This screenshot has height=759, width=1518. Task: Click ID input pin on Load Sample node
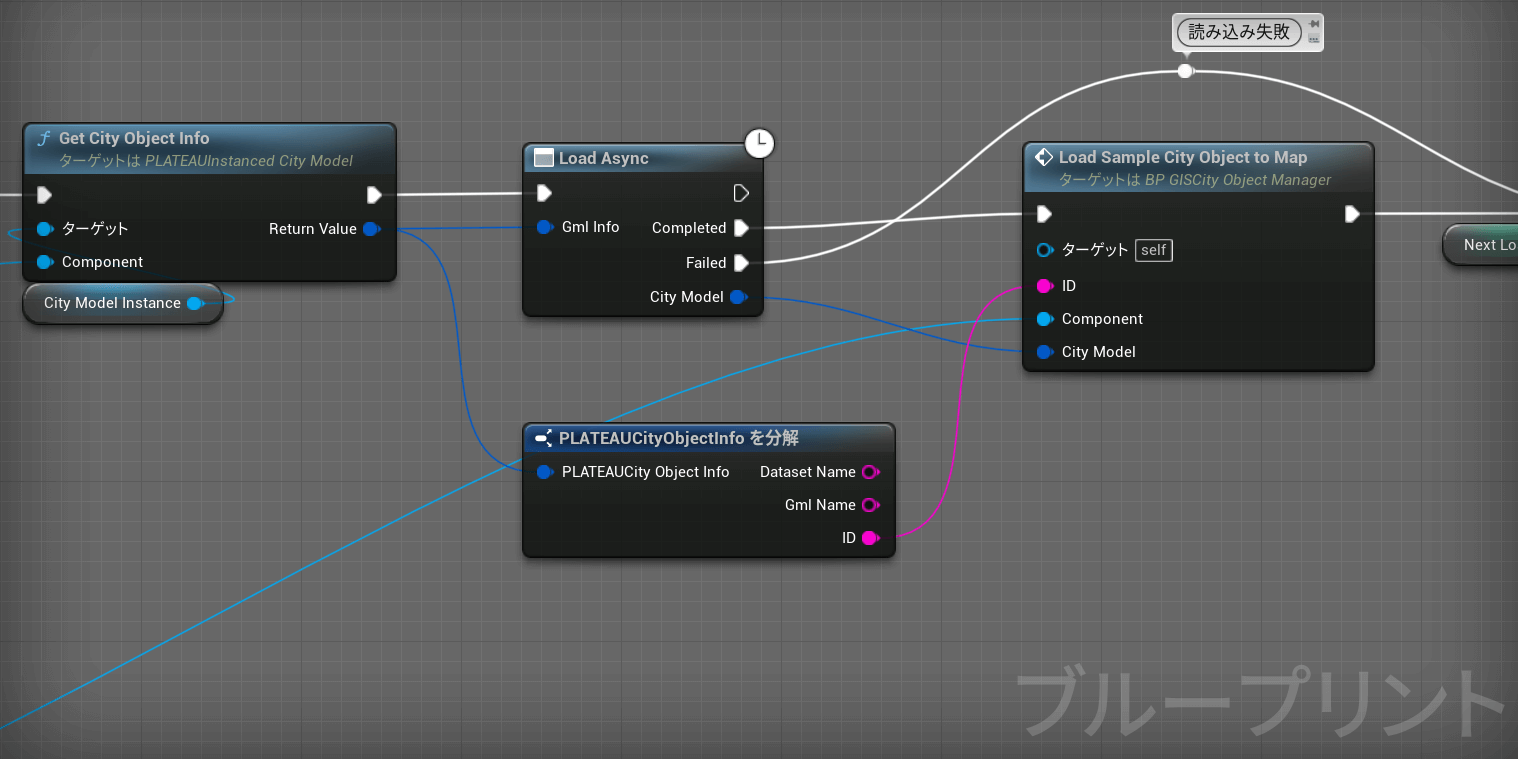[x=1045, y=286]
